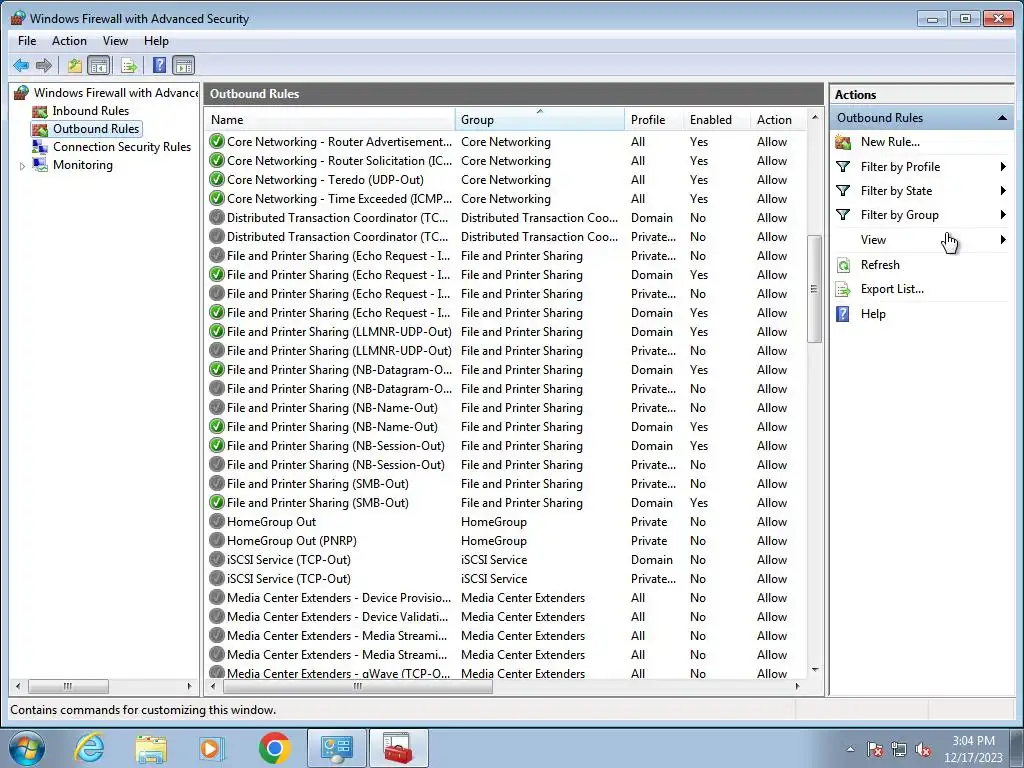Sort by the Group column header
Screen dimensions: 1024x768
pos(539,120)
